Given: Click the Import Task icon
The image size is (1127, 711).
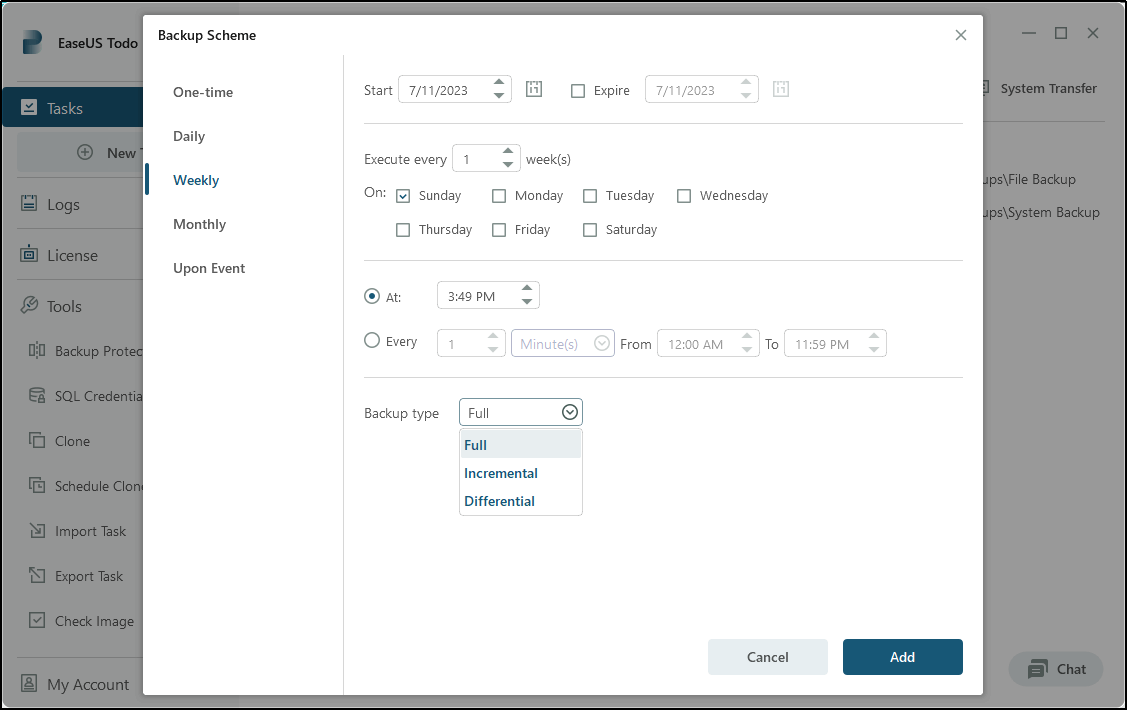Looking at the screenshot, I should point(37,531).
